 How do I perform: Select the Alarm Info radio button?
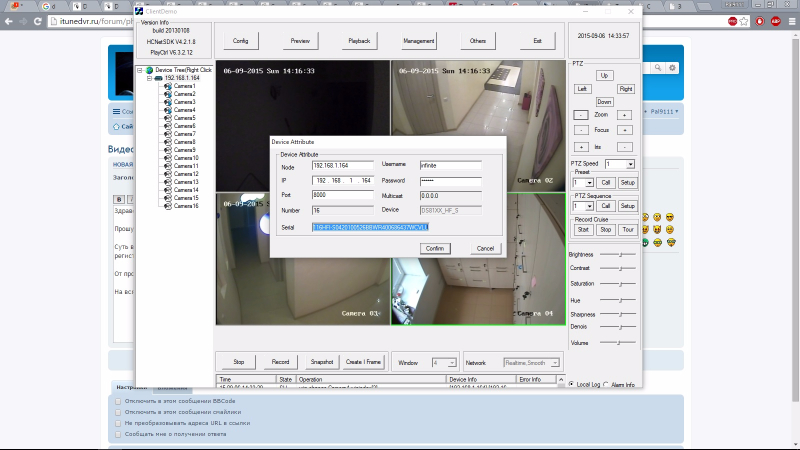tap(606, 384)
